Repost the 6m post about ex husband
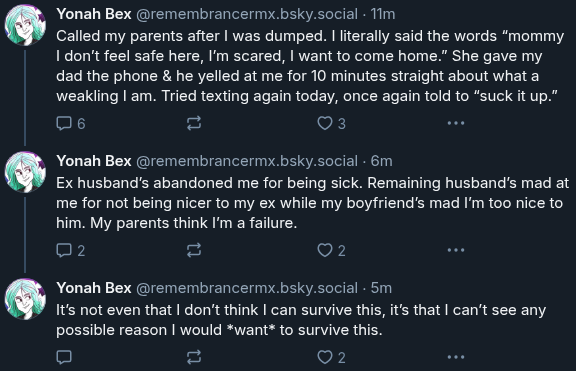The image size is (576, 371). point(194,251)
